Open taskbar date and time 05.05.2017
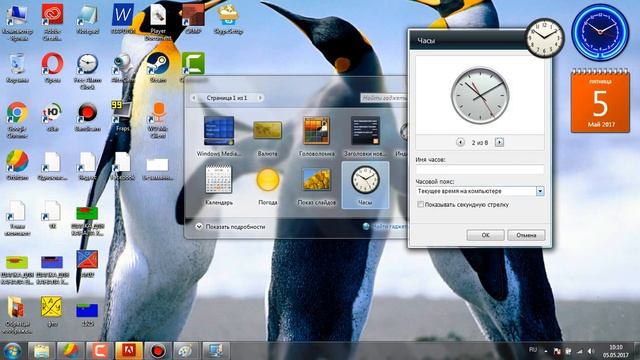 [616, 351]
